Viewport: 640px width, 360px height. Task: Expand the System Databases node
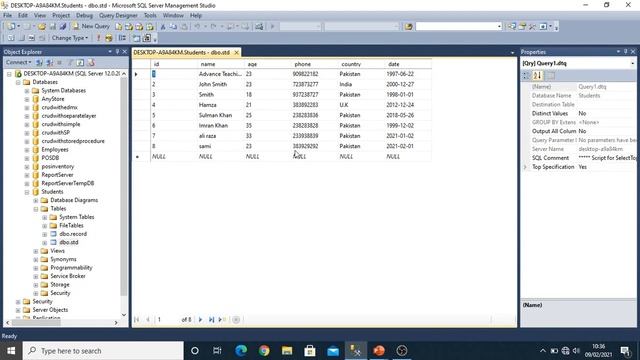coord(27,91)
